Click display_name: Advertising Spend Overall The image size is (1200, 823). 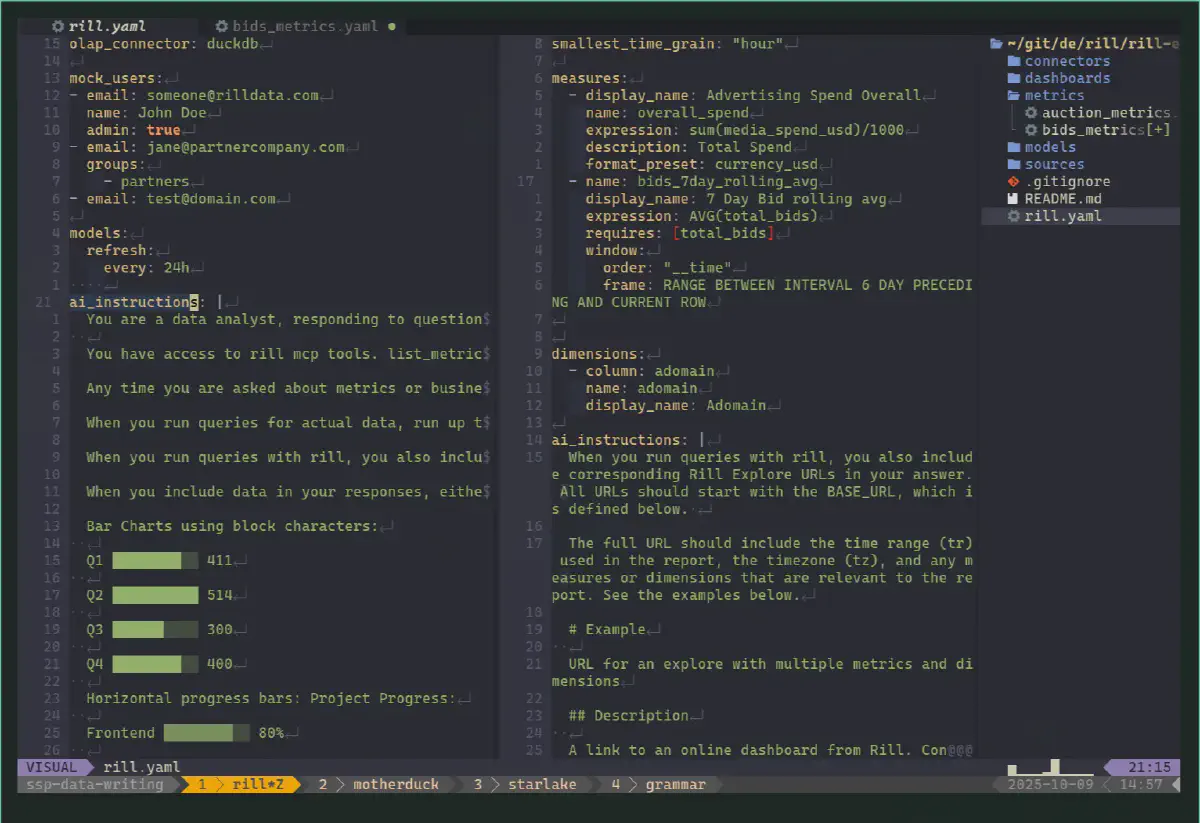753,95
